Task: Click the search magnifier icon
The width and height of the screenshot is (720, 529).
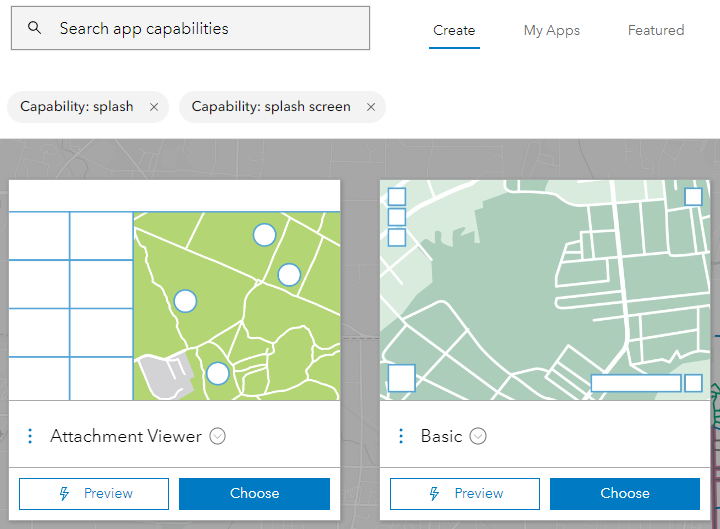Action: (35, 29)
